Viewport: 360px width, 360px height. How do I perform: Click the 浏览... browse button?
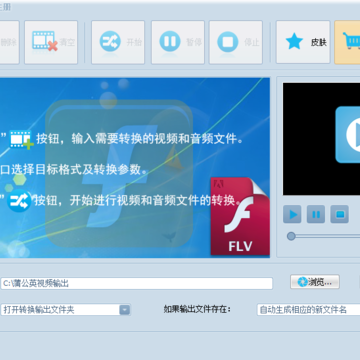tap(315, 282)
